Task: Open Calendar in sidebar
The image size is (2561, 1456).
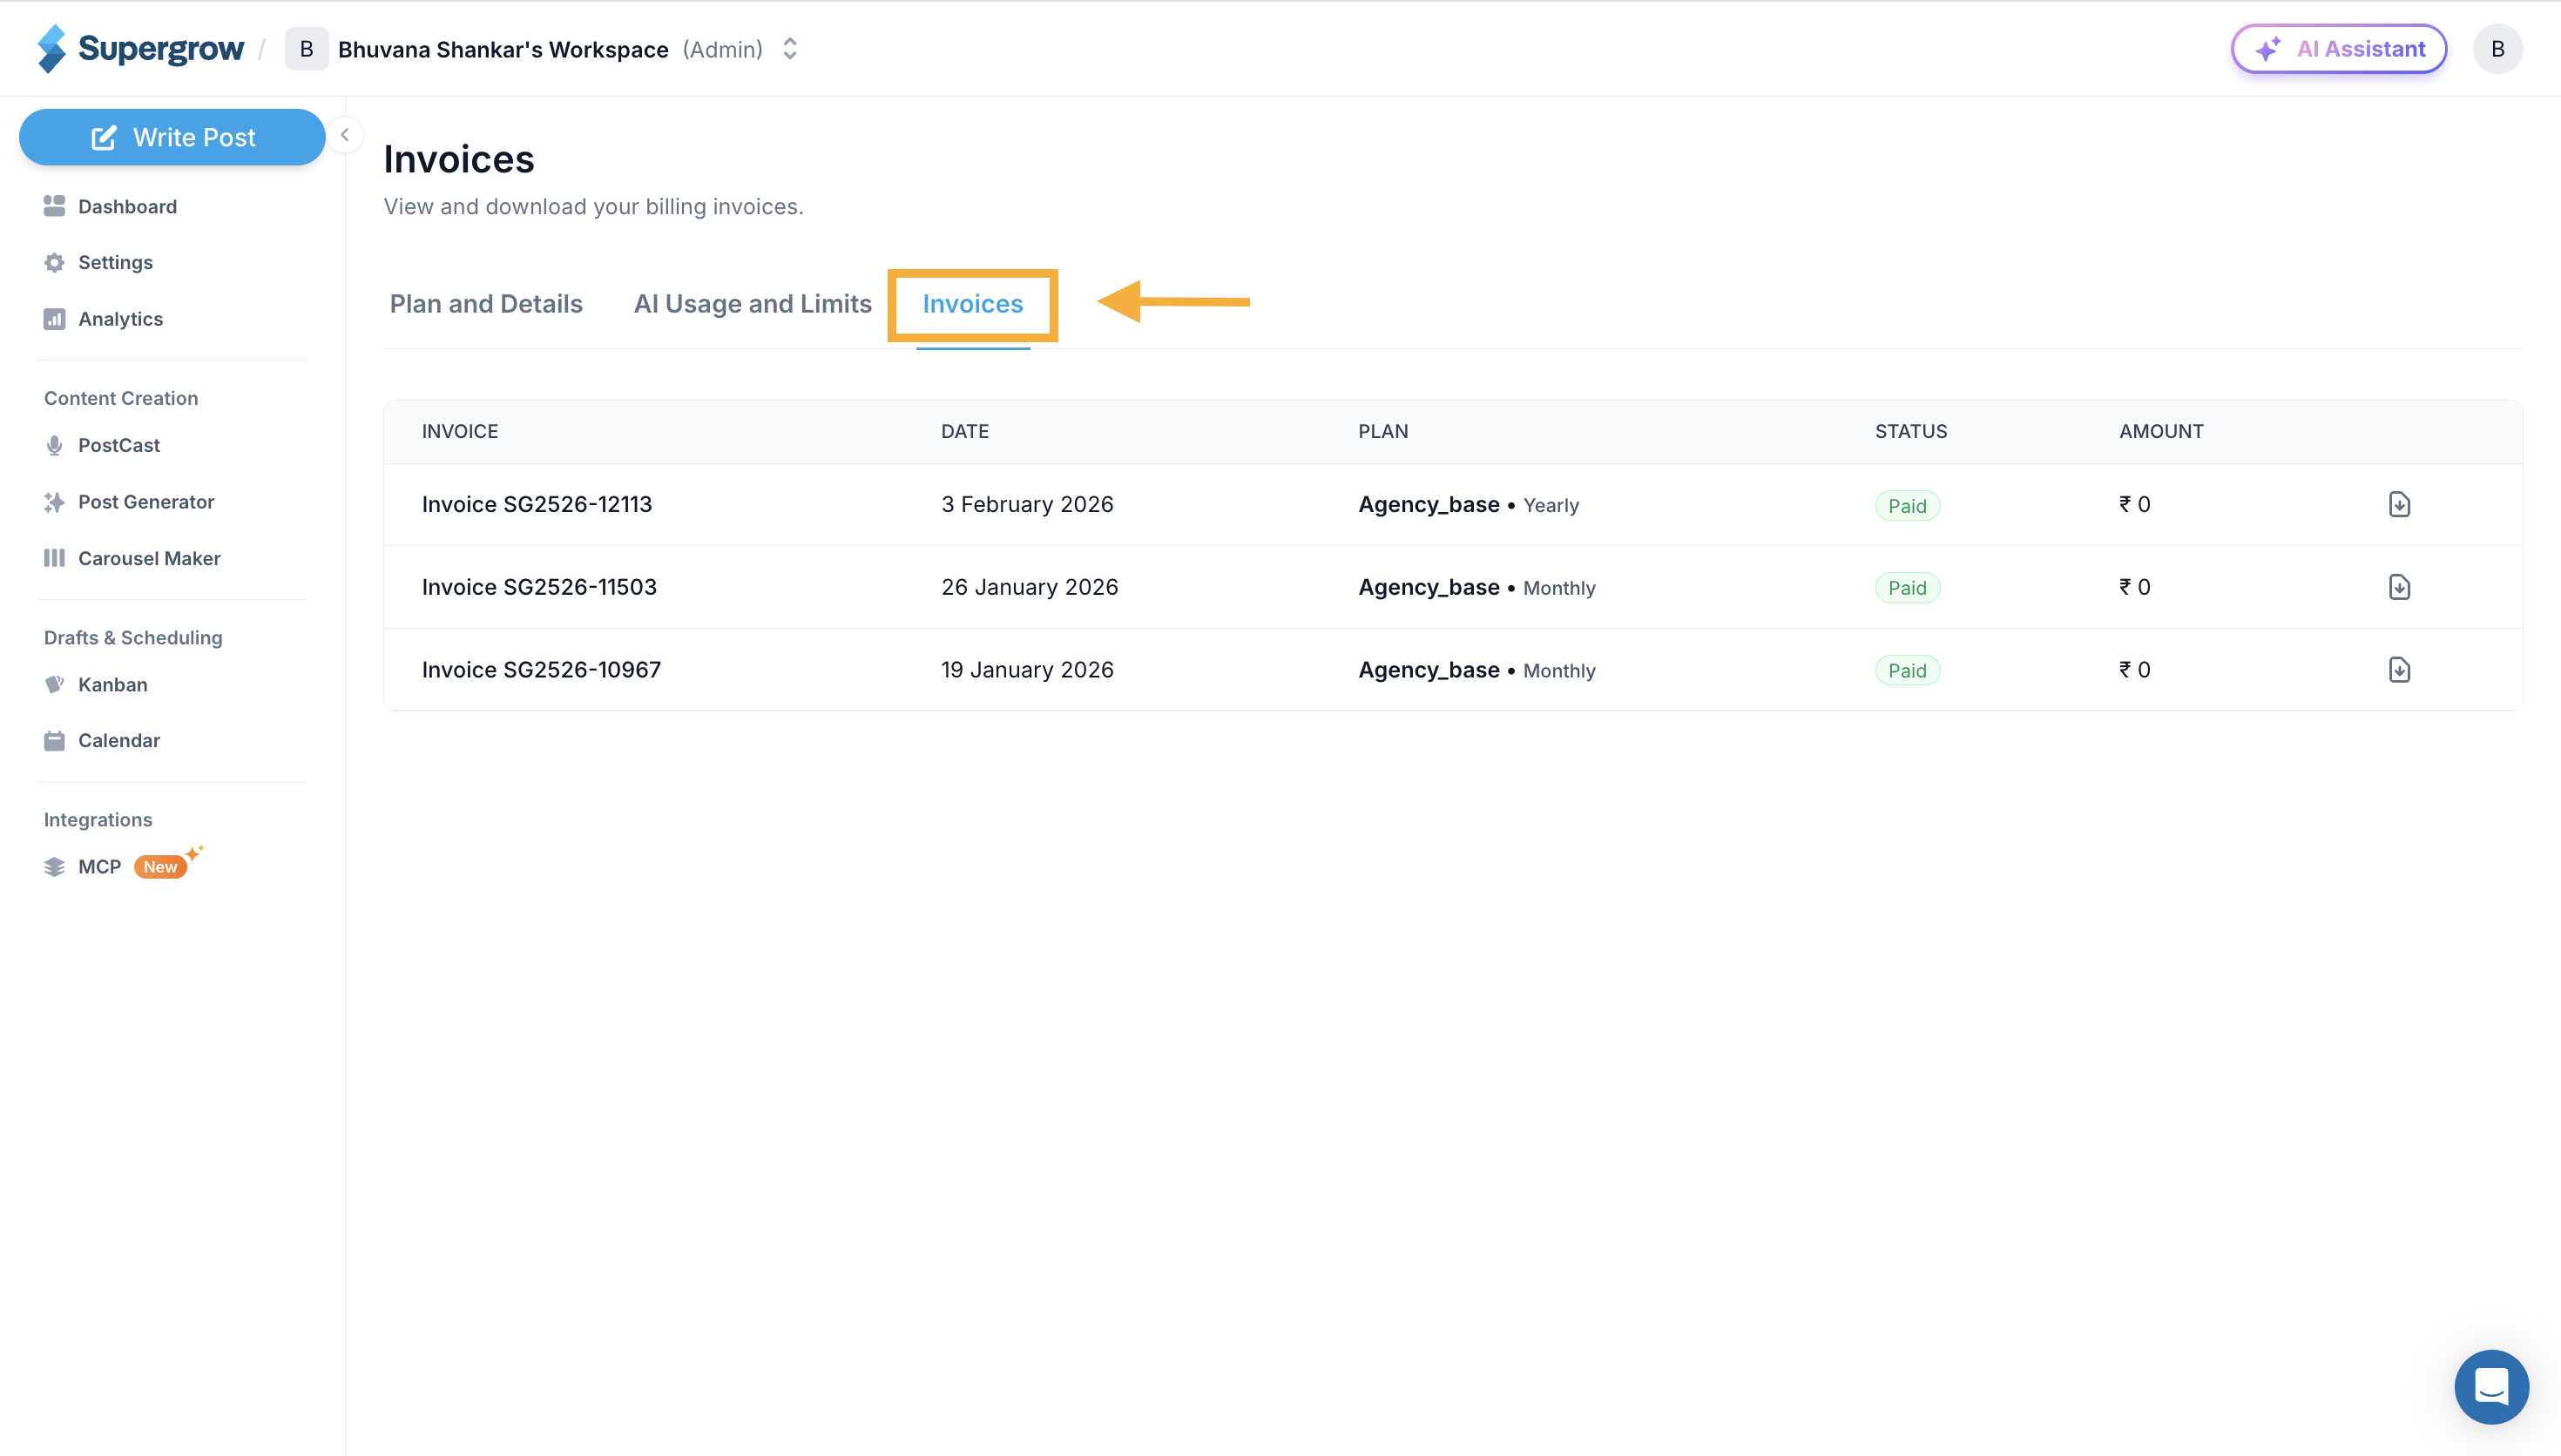Action: coord(101,741)
